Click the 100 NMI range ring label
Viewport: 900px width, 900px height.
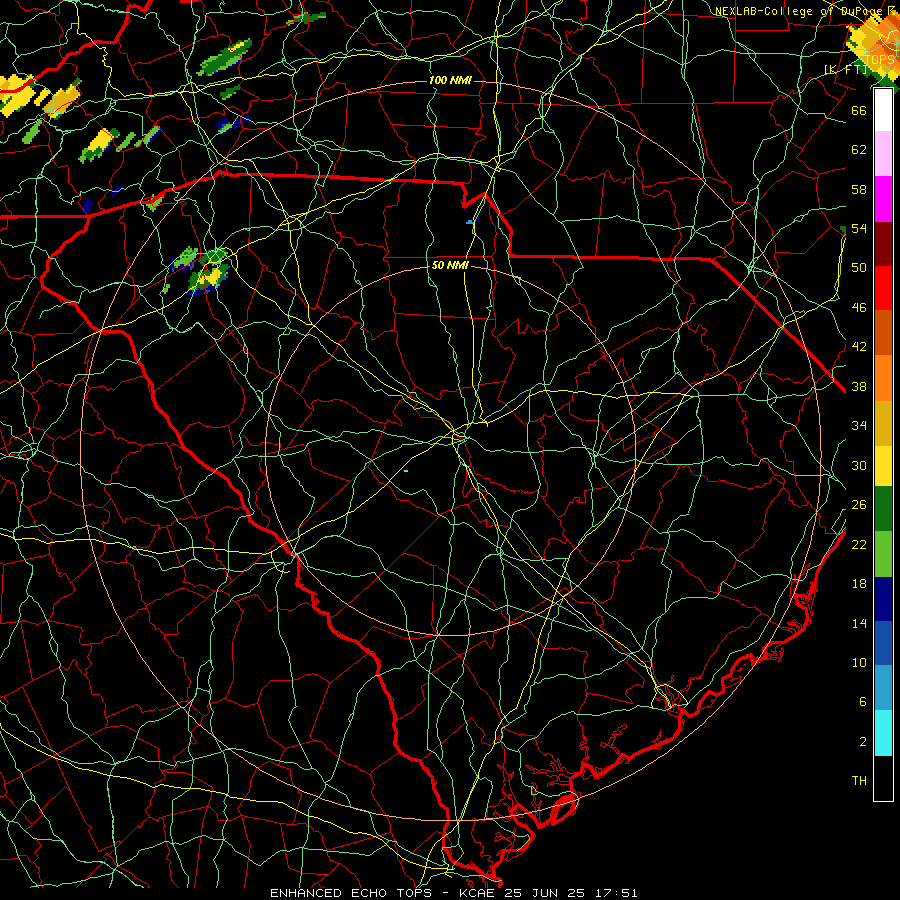[x=450, y=80]
